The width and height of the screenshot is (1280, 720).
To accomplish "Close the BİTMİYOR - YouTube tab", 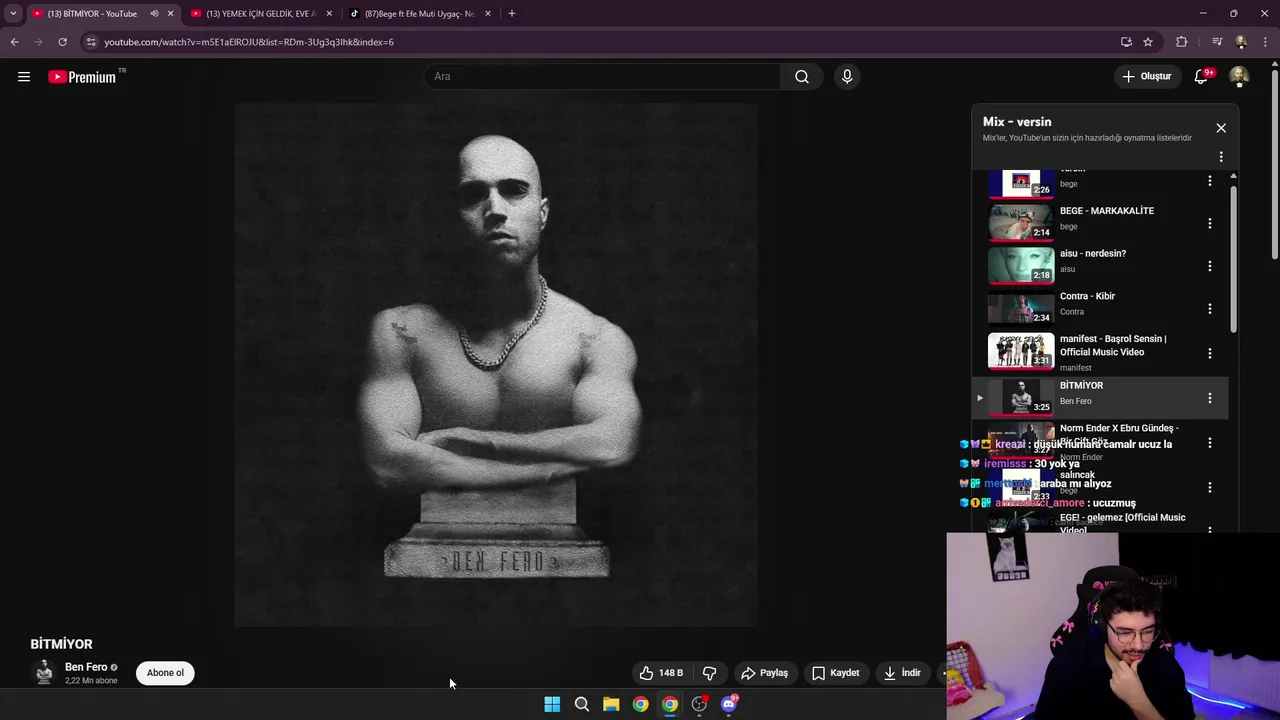I will click(170, 13).
